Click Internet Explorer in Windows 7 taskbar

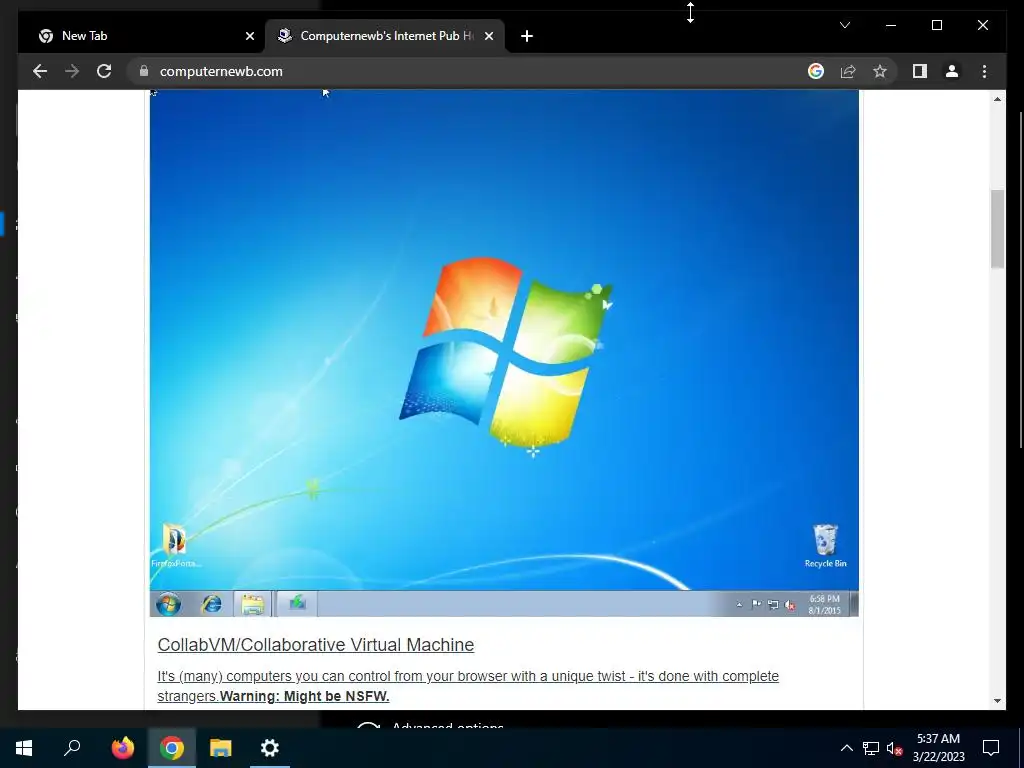coord(211,604)
